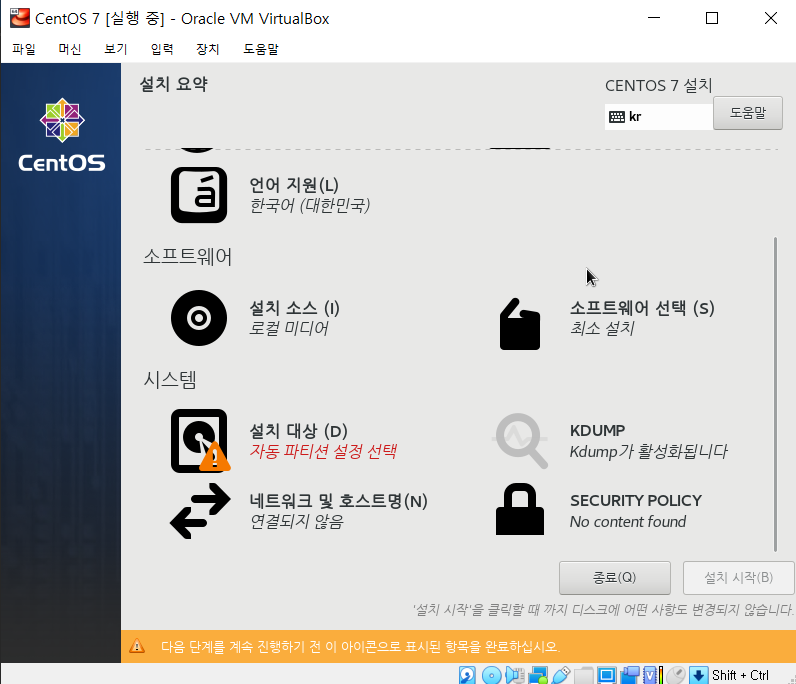The height and width of the screenshot is (684, 796).
Task: Click the network adapter indicator in status bar
Action: 538,675
